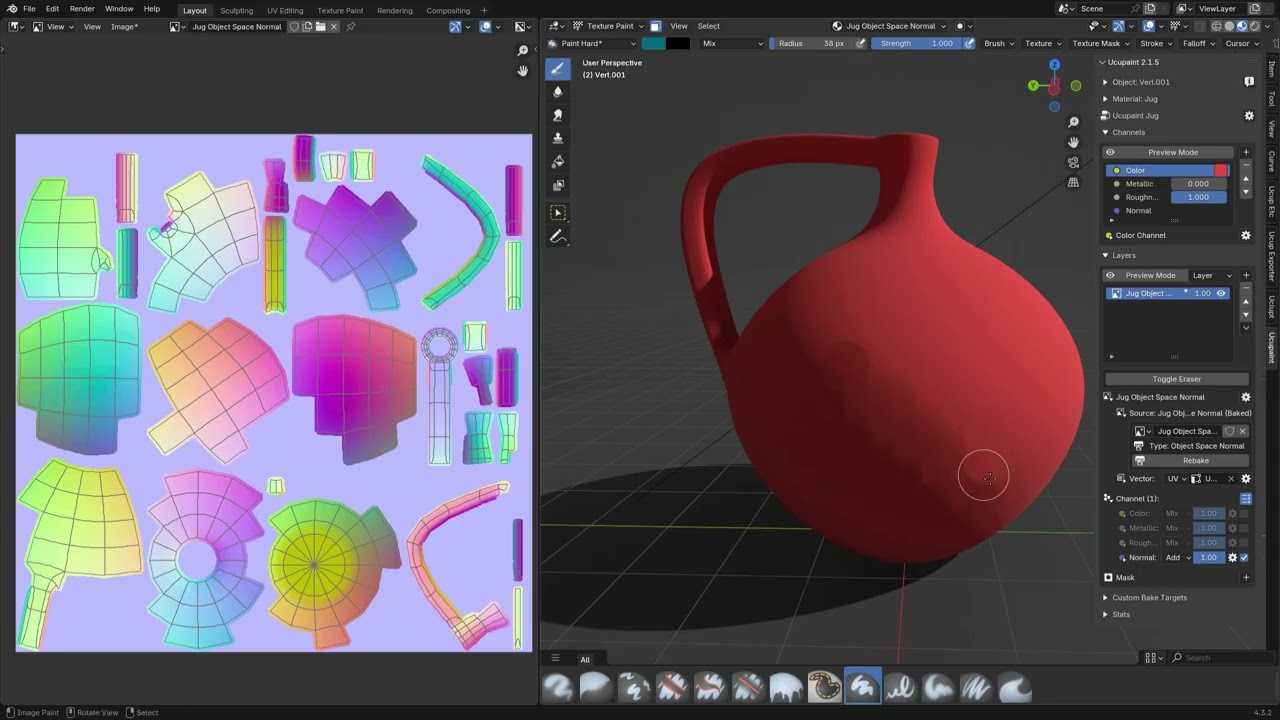Image resolution: width=1280 pixels, height=720 pixels.
Task: Click the teal primary brush color swatch
Action: click(654, 43)
